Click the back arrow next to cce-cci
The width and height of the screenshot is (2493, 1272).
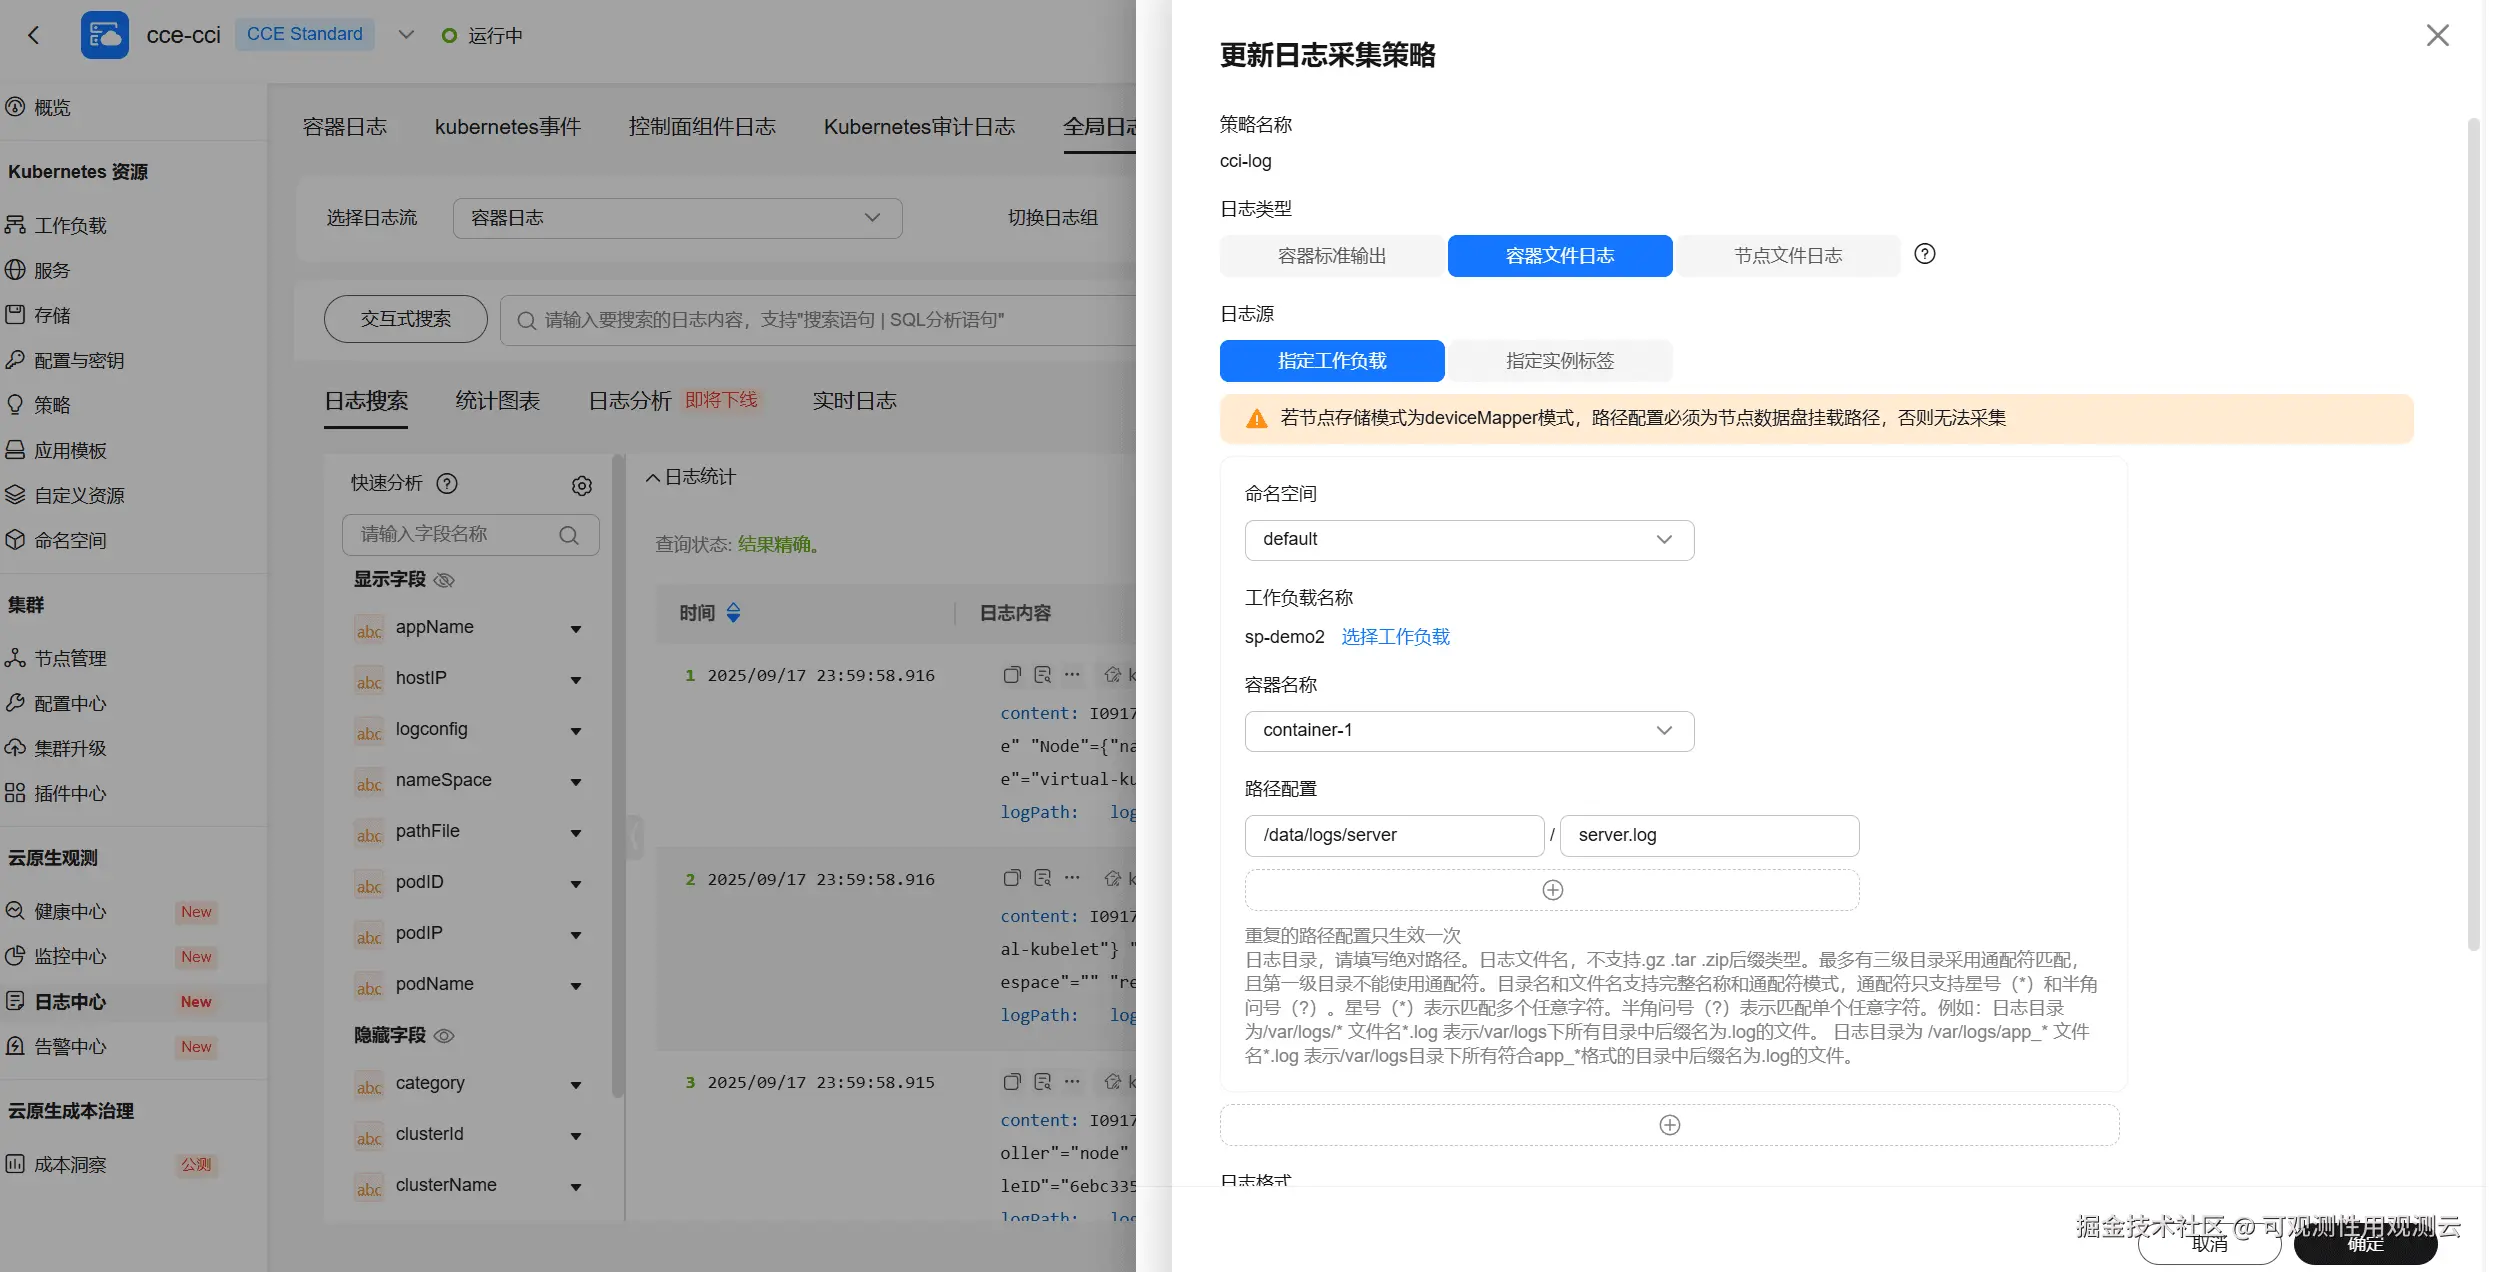point(34,36)
